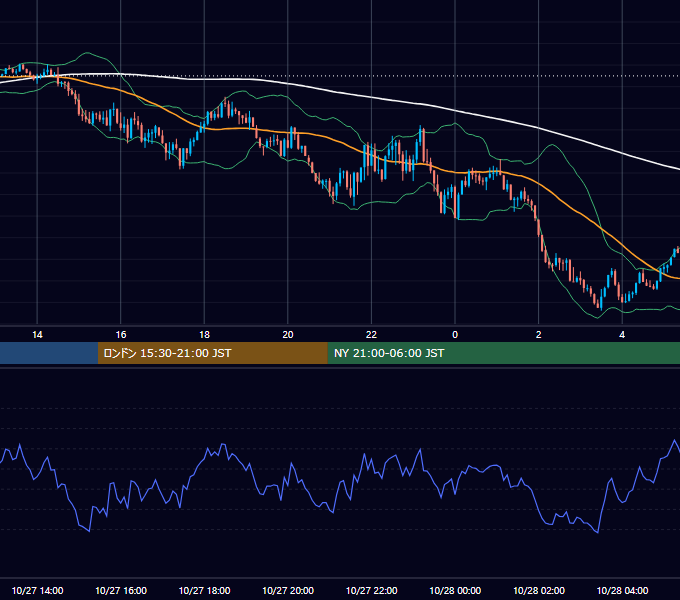Screen dimensions: 680x600
Task: Click the NY 21:00-06:00 JST session bar
Action: tap(503, 353)
